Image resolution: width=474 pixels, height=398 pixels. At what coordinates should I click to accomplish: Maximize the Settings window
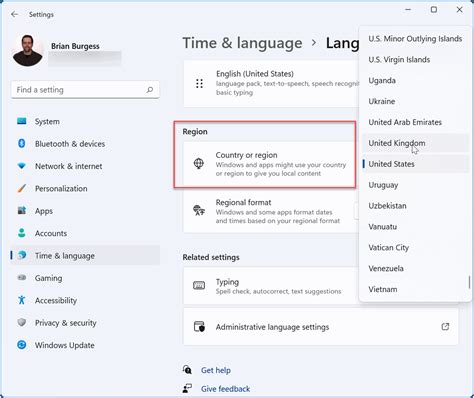[434, 10]
